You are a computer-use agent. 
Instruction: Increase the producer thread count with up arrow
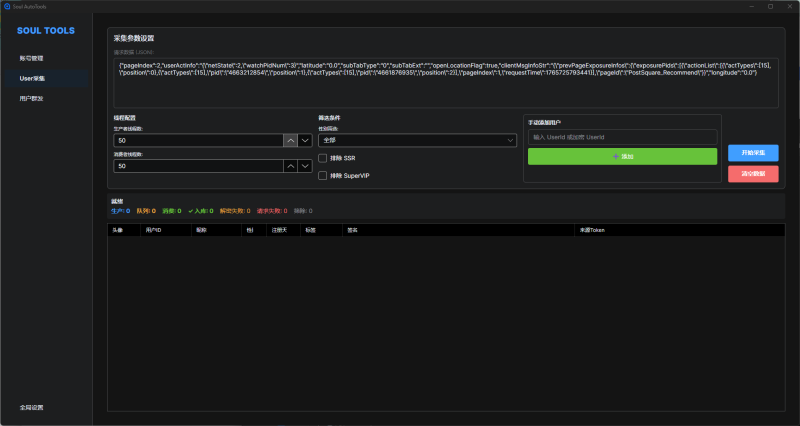pos(291,141)
